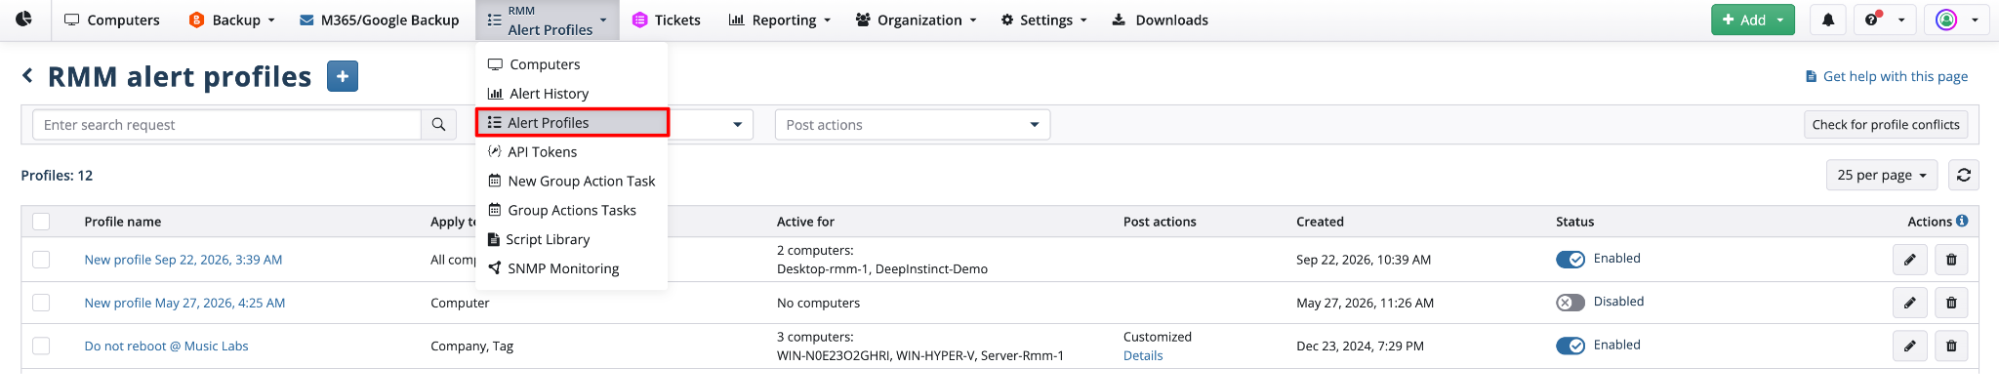This screenshot has height=374, width=1999.
Task: Click in the Enter search request field
Action: pyautogui.click(x=227, y=125)
